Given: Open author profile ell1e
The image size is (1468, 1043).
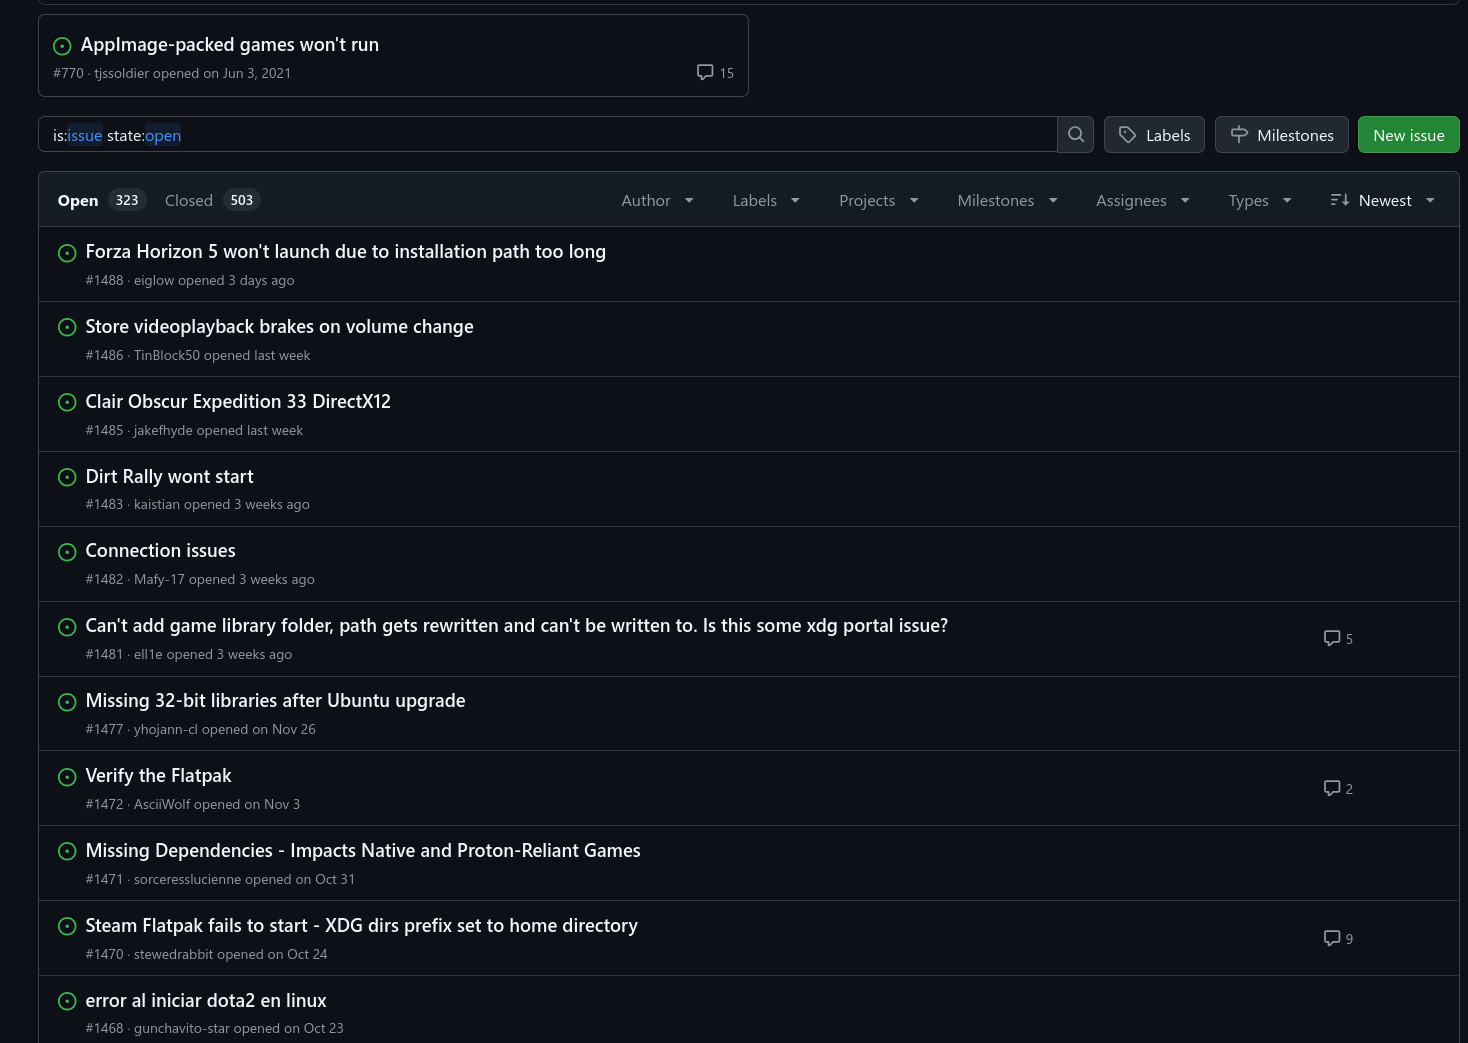Looking at the screenshot, I should pyautogui.click(x=148, y=655).
